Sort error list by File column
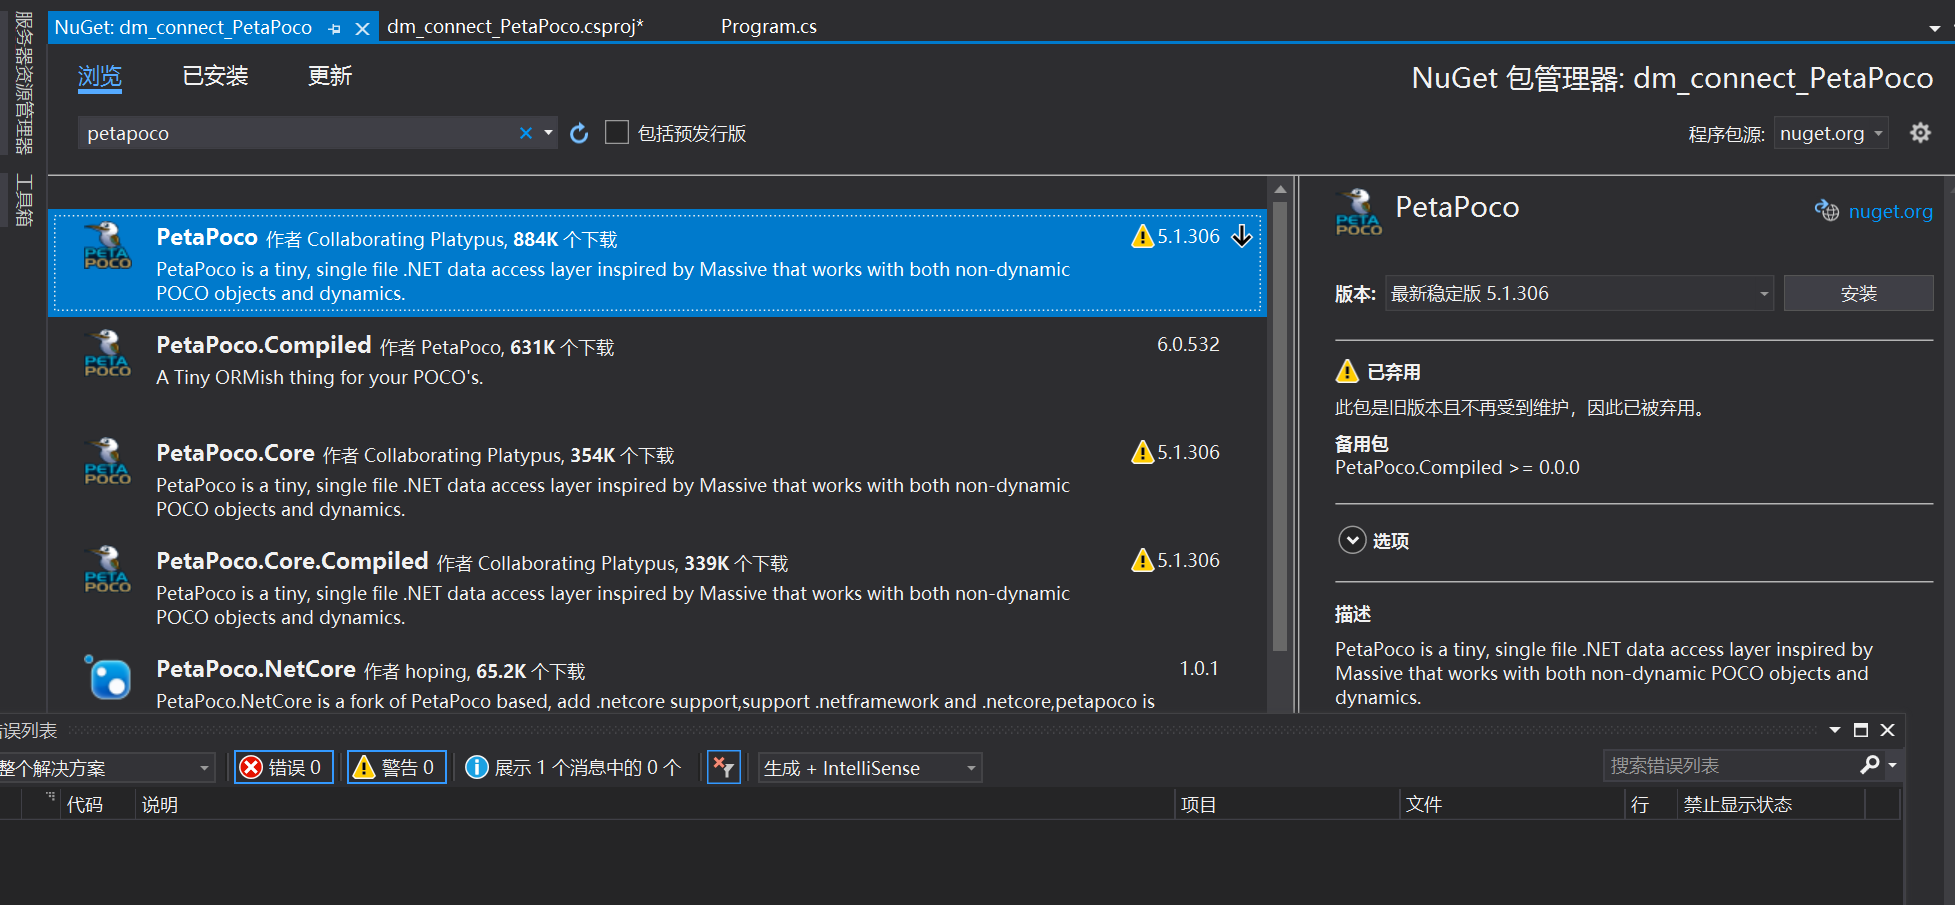Viewport: 1955px width, 905px height. (1510, 804)
